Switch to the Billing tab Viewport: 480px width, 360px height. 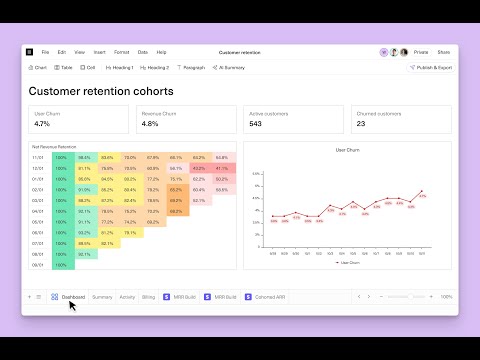[148, 297]
